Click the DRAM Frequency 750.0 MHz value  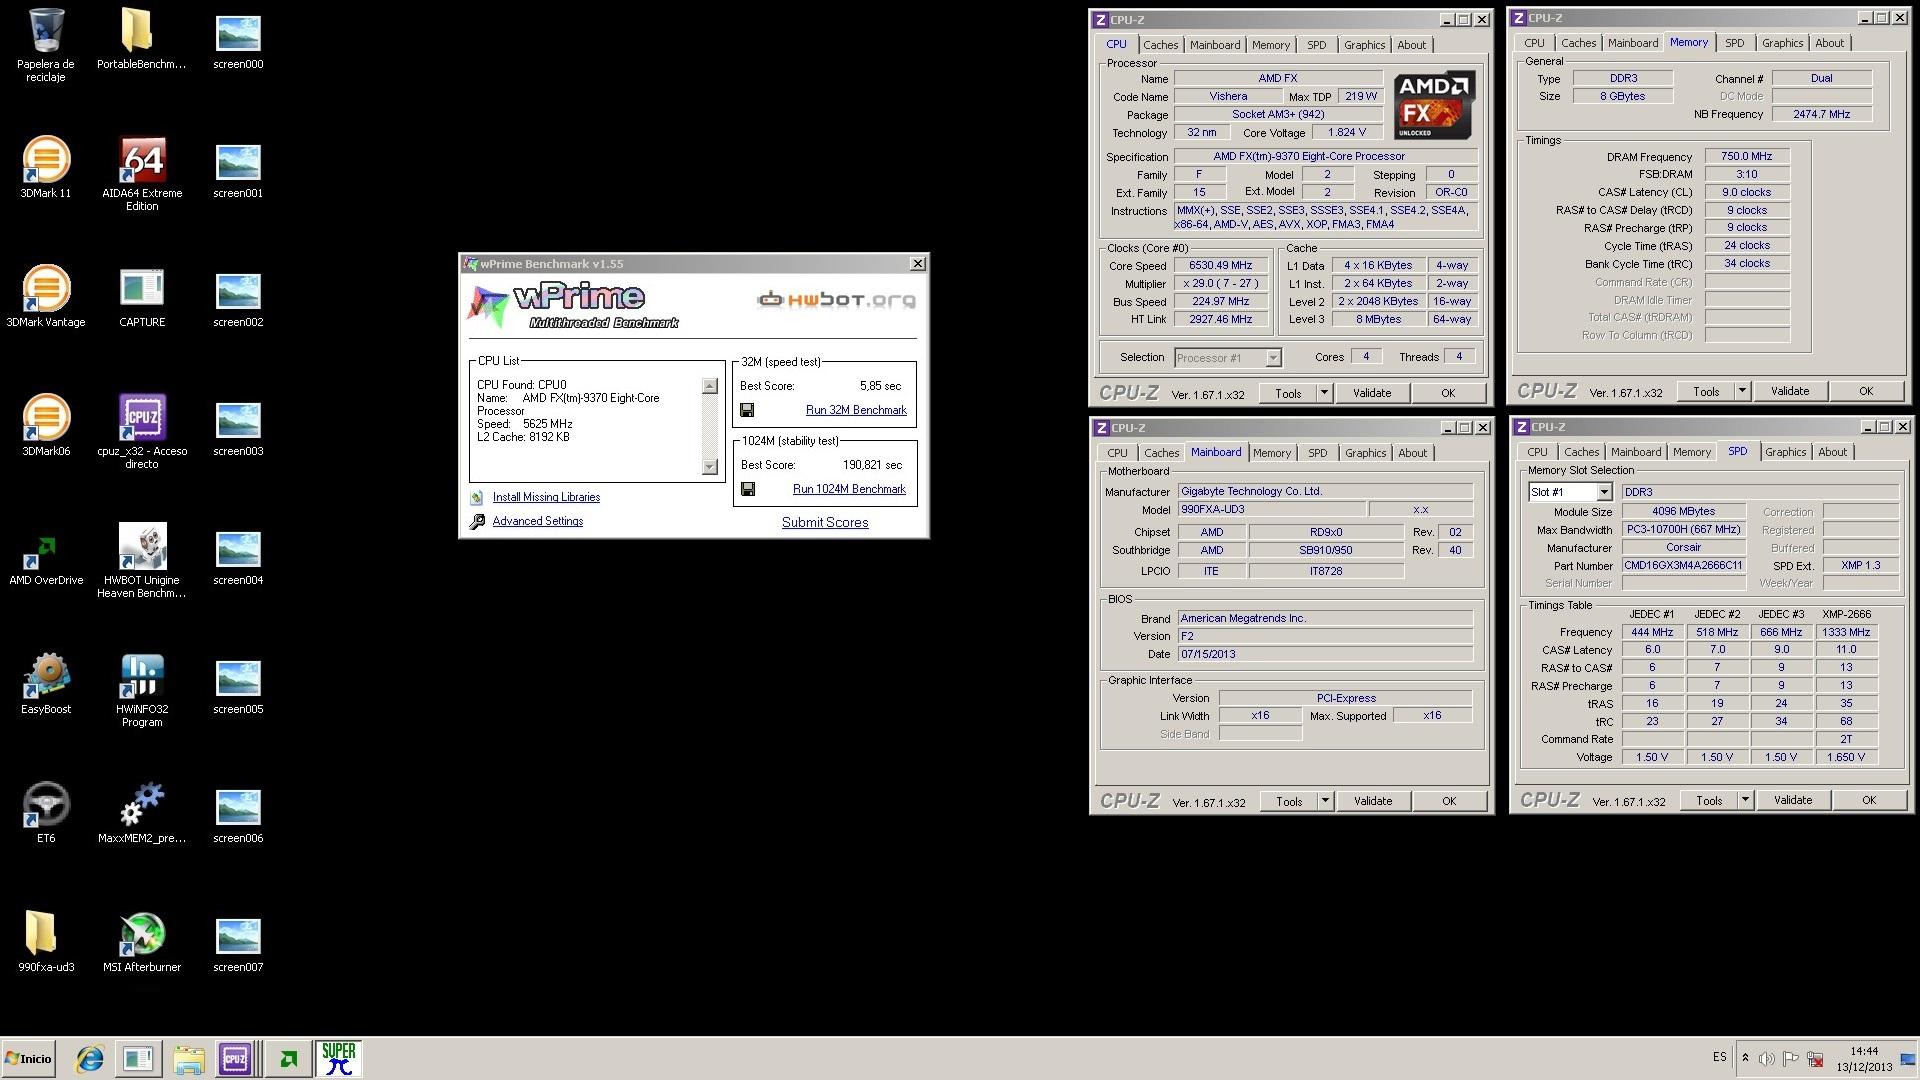tap(1746, 157)
